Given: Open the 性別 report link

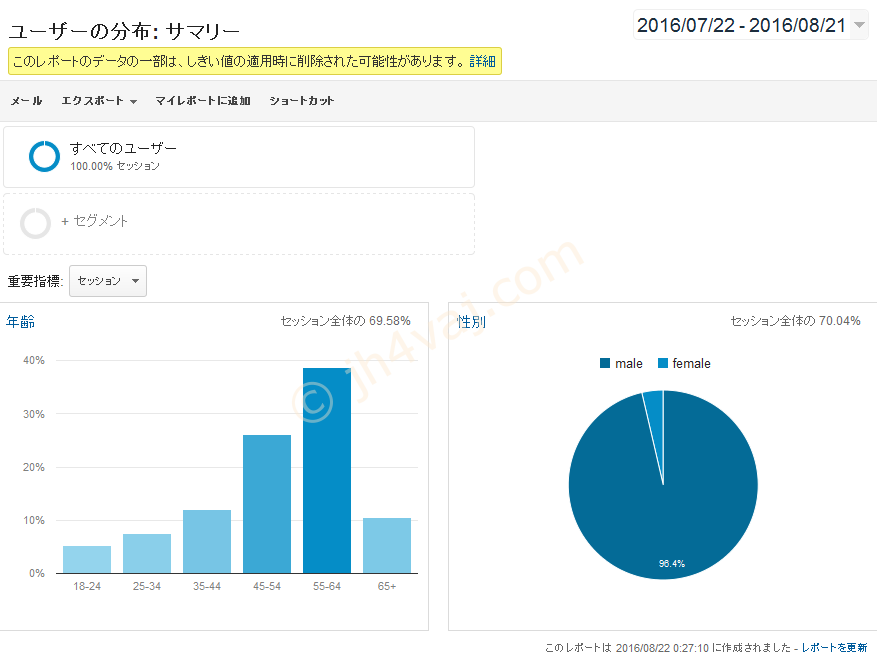Looking at the screenshot, I should pyautogui.click(x=471, y=322).
